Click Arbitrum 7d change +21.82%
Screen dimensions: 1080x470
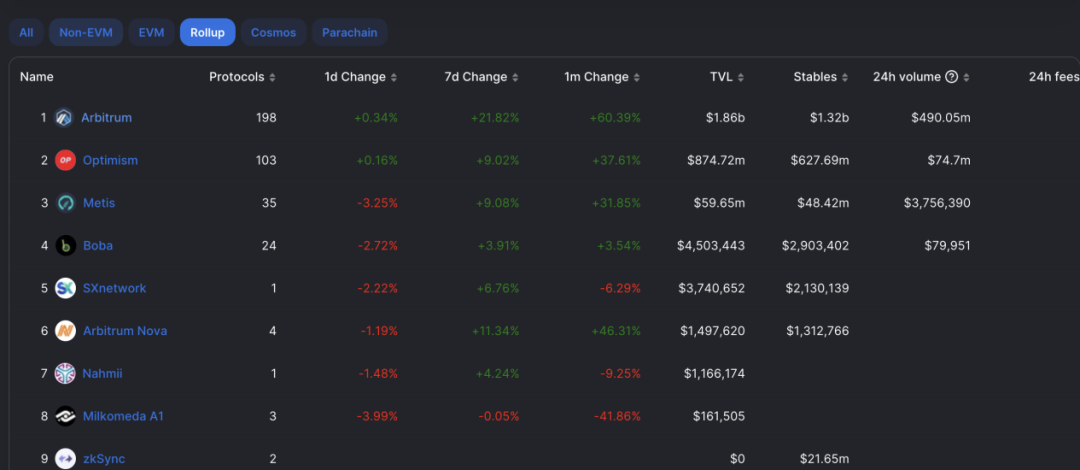(x=495, y=118)
